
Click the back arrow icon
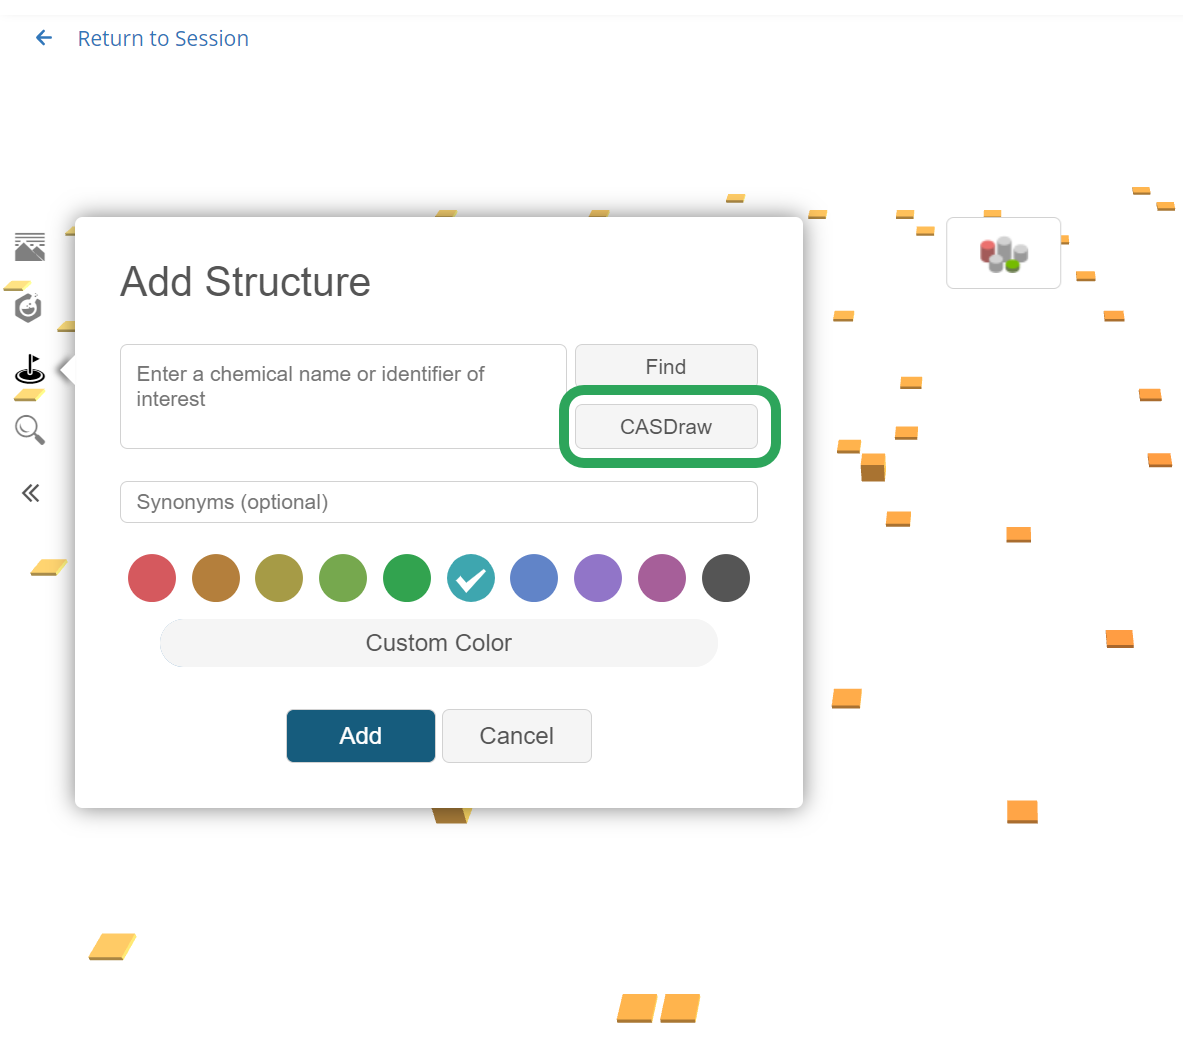coord(44,38)
